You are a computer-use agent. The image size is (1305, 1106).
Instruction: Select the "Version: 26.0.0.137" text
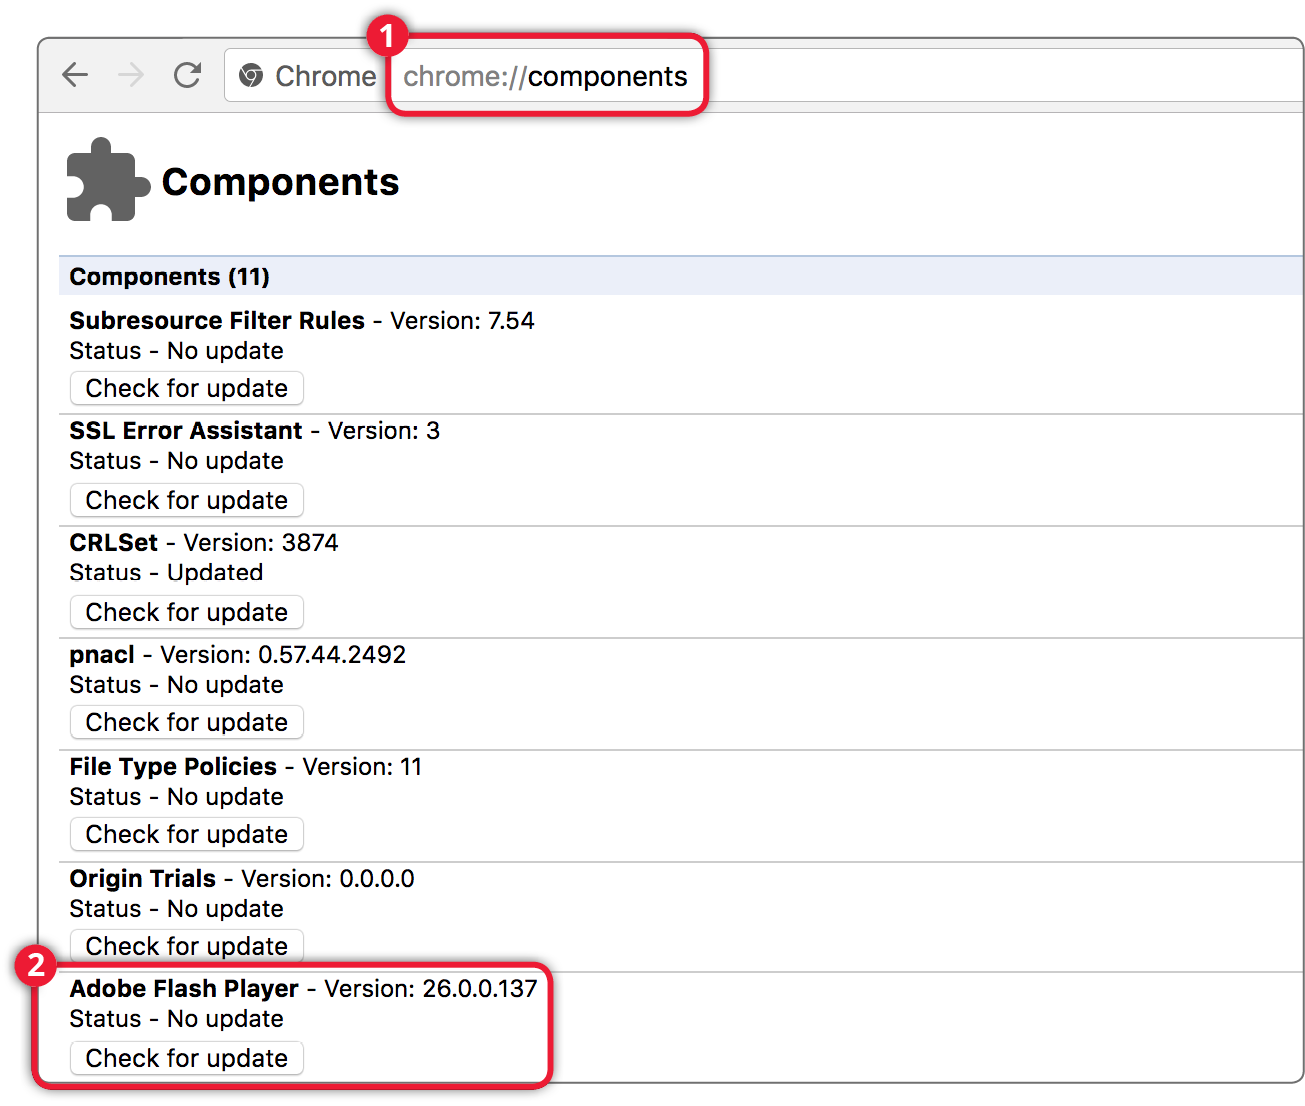click(x=431, y=989)
